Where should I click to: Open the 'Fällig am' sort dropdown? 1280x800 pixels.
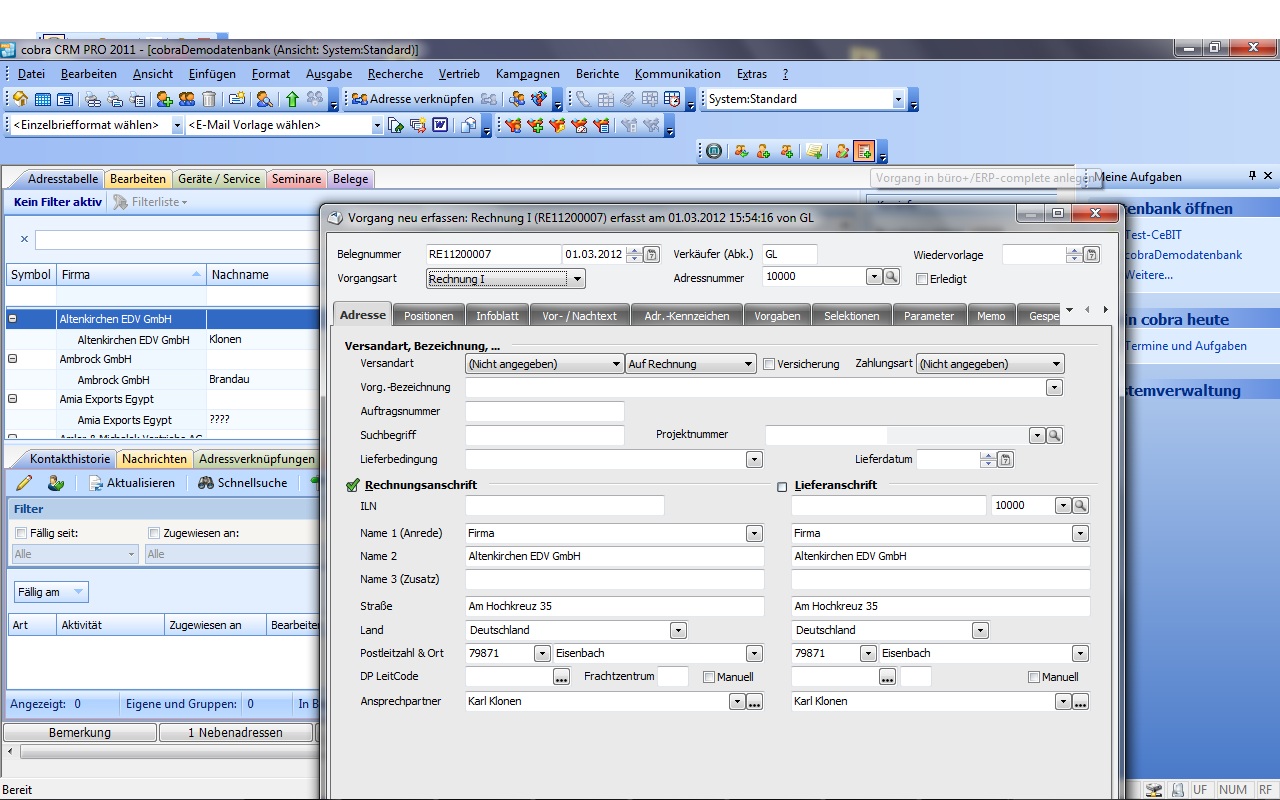click(x=51, y=592)
